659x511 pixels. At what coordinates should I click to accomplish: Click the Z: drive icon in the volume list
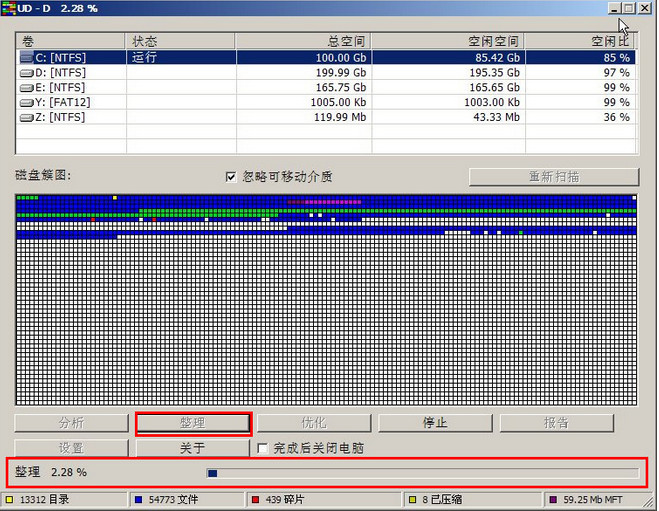pyautogui.click(x=27, y=117)
